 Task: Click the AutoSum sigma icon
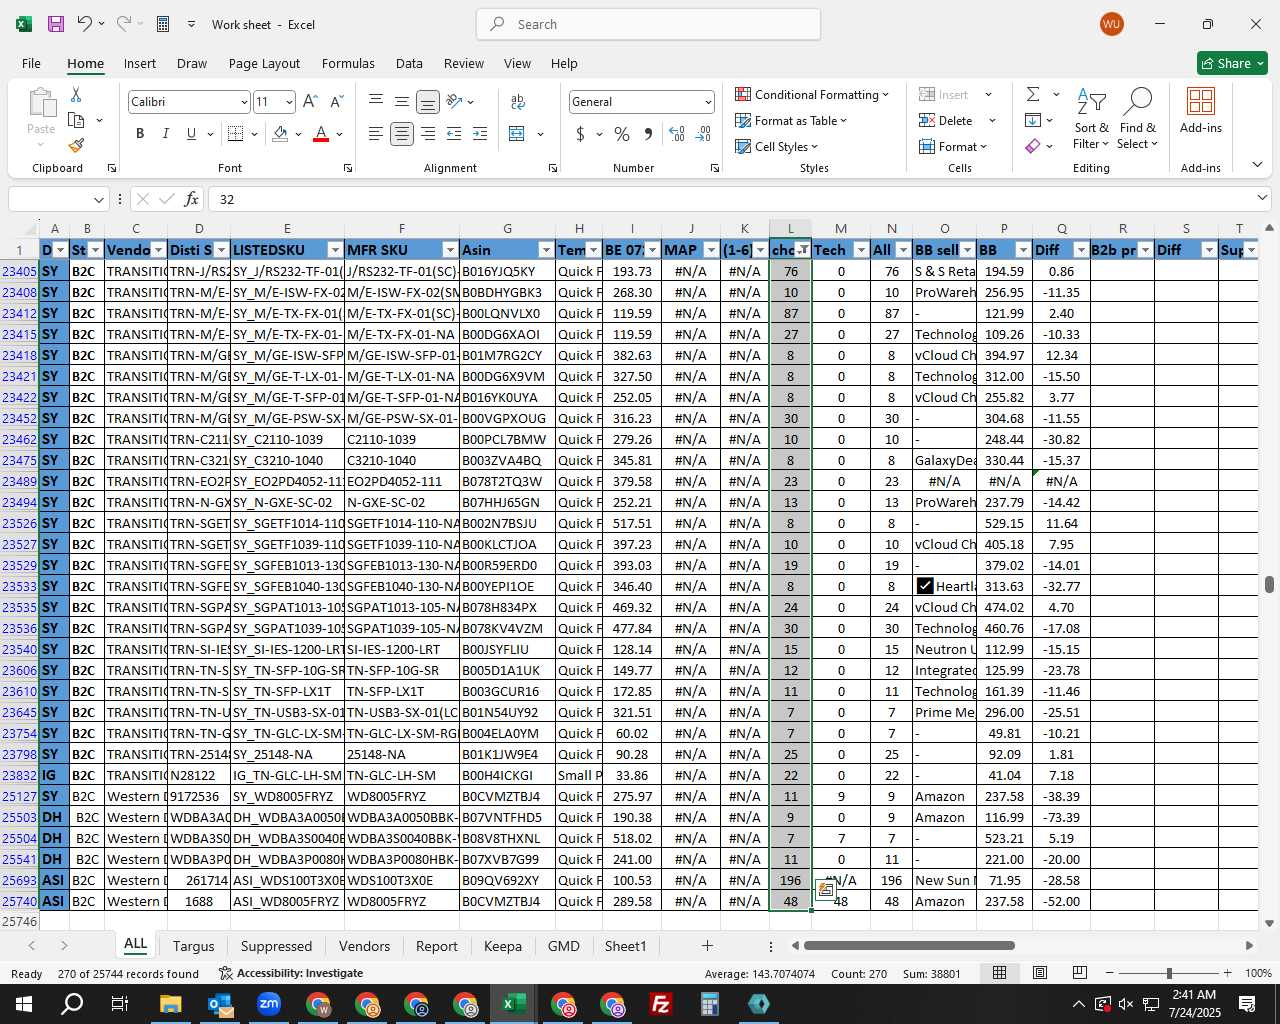(x=1033, y=94)
